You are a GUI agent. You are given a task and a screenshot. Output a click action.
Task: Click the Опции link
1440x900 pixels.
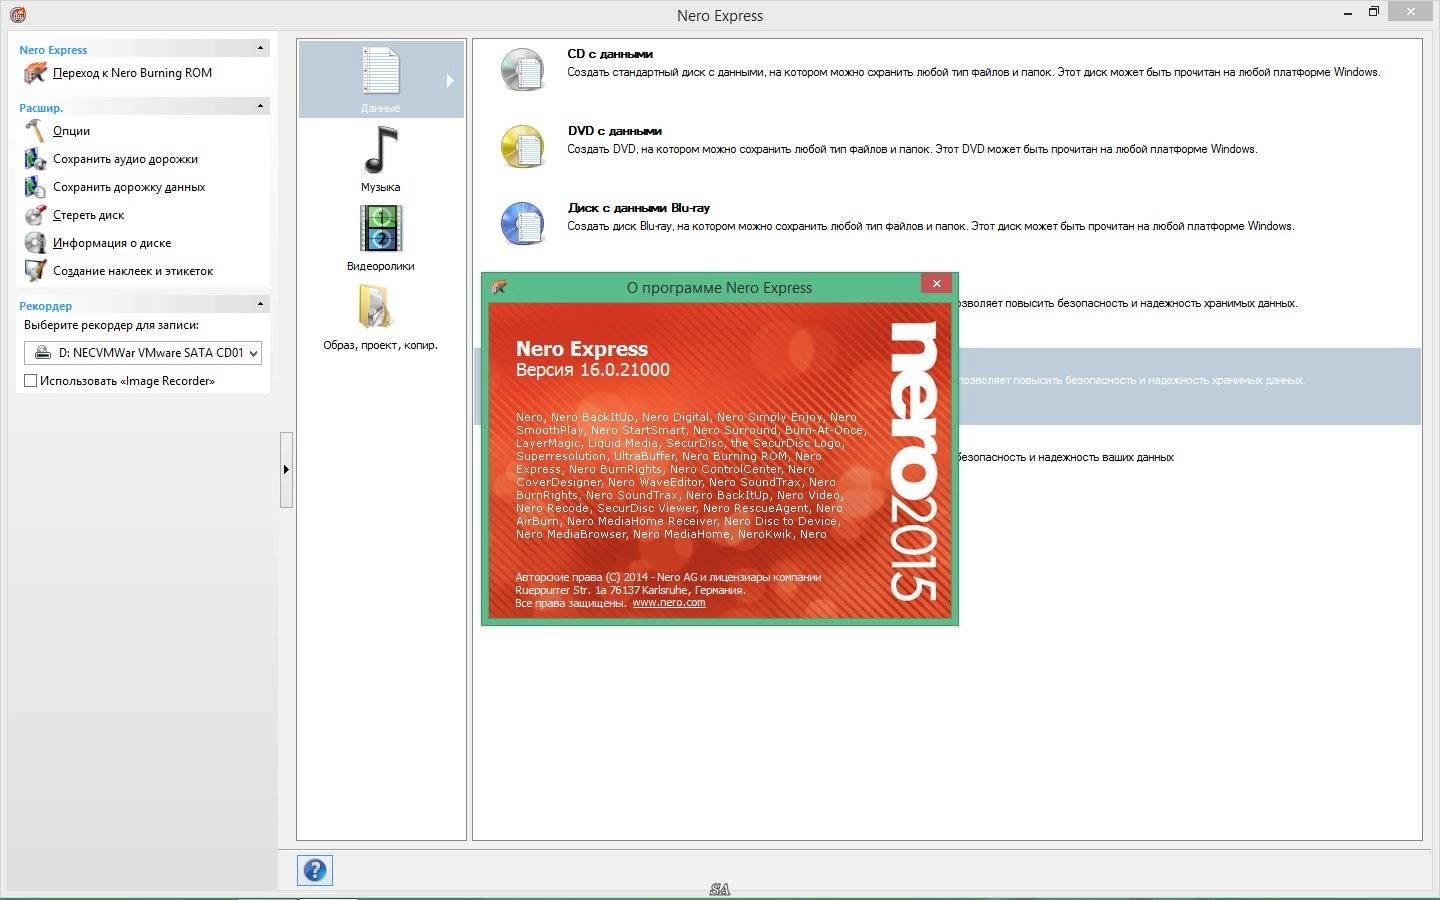71,131
